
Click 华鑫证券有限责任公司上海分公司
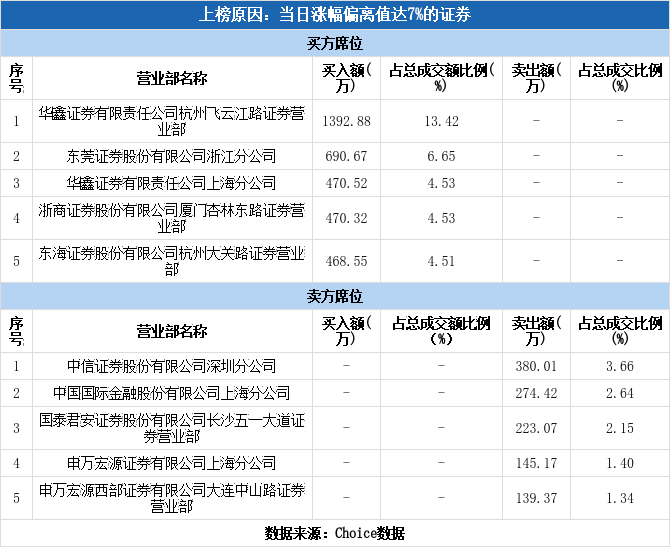(x=172, y=183)
